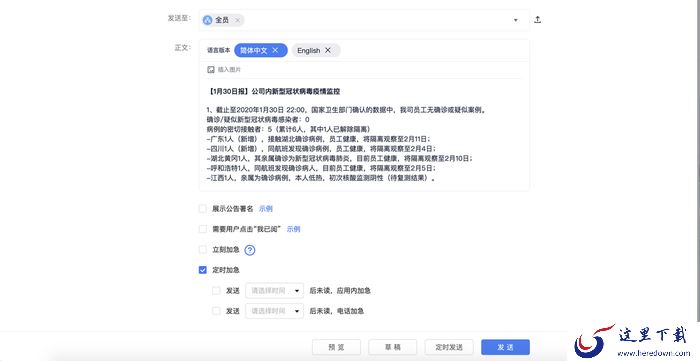Click the blue 发送 send button

coord(505,347)
